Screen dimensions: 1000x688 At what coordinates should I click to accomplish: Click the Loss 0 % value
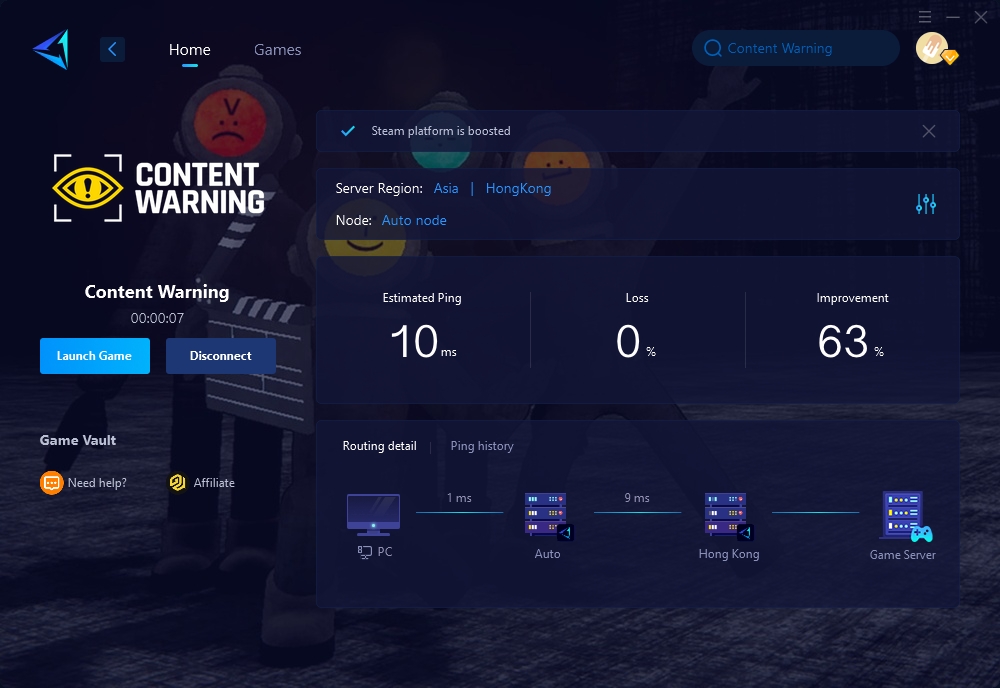pos(636,341)
